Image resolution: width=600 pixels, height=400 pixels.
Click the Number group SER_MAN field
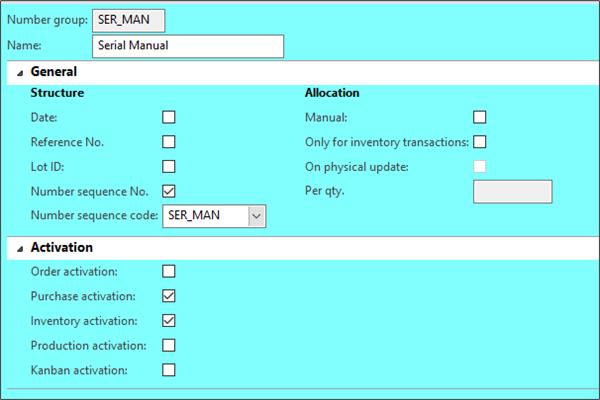pos(128,20)
